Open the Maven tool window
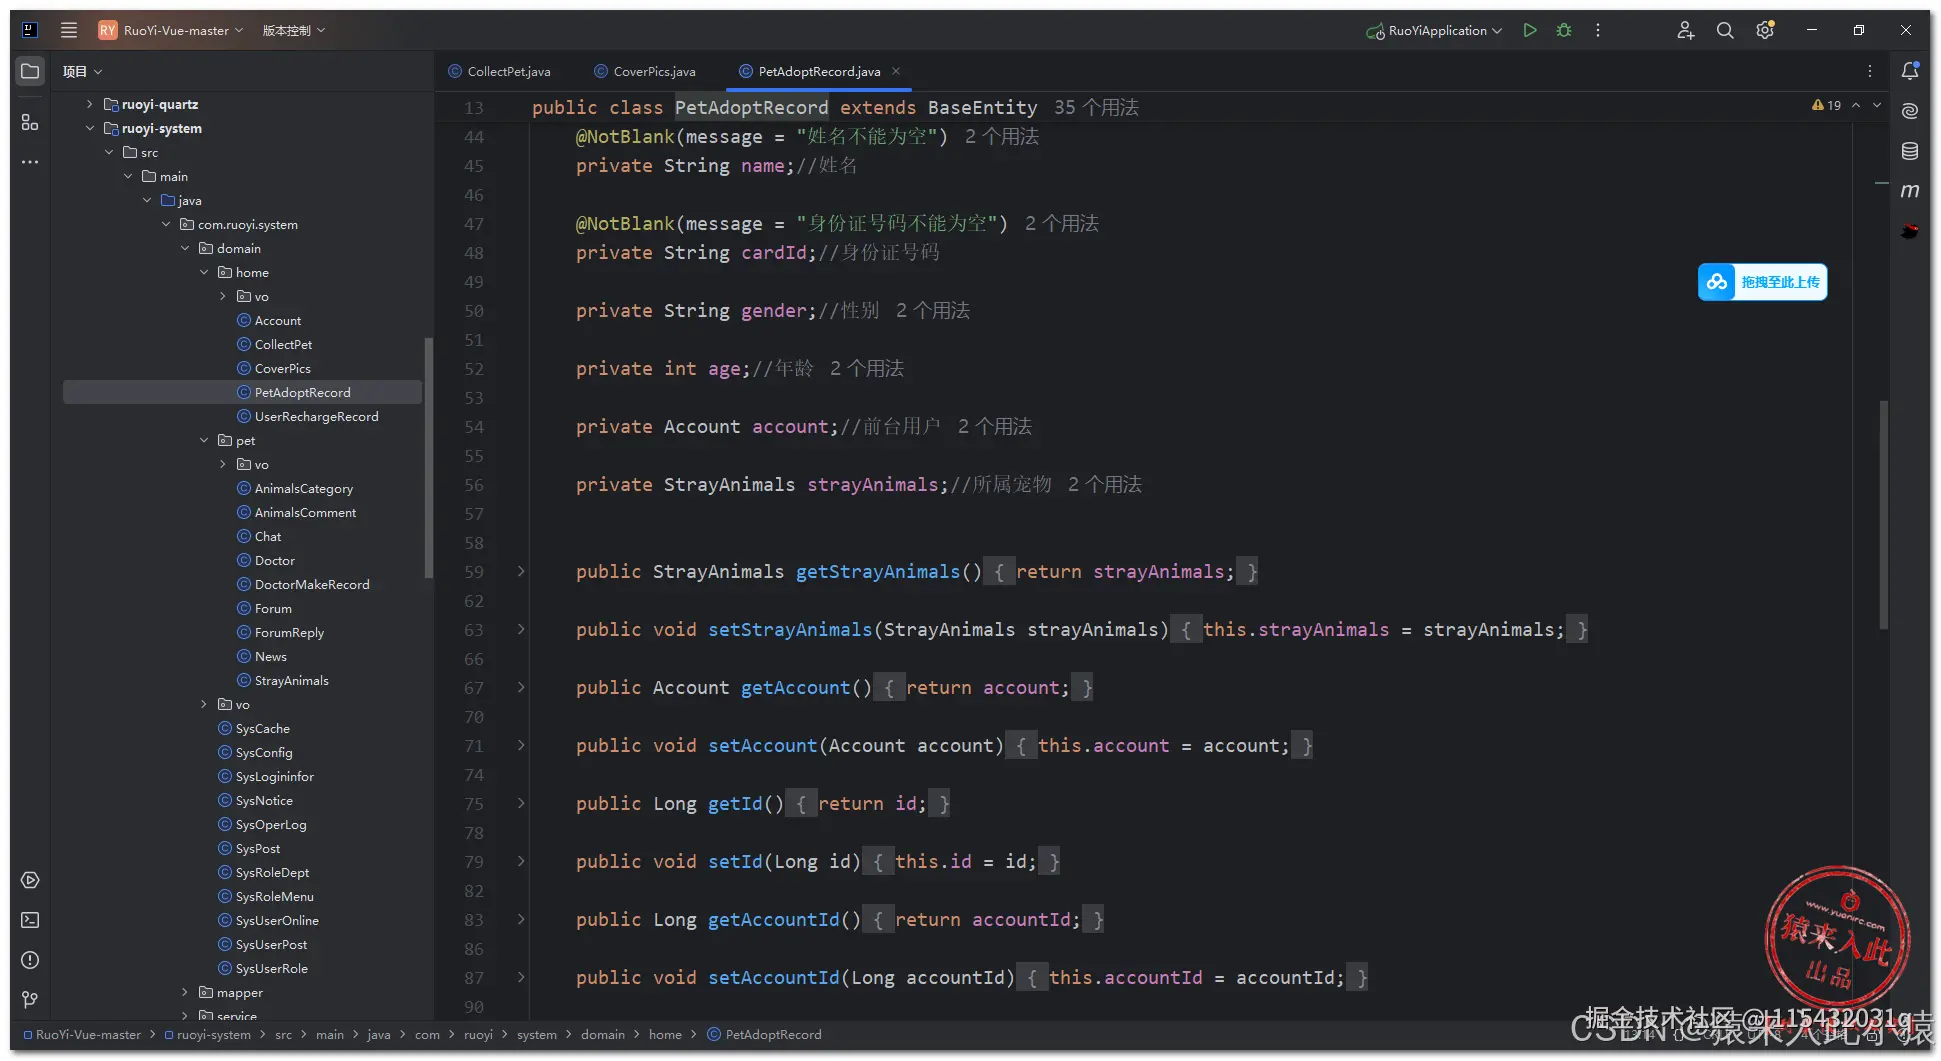Image resolution: width=1941 pixels, height=1061 pixels. click(x=1910, y=191)
